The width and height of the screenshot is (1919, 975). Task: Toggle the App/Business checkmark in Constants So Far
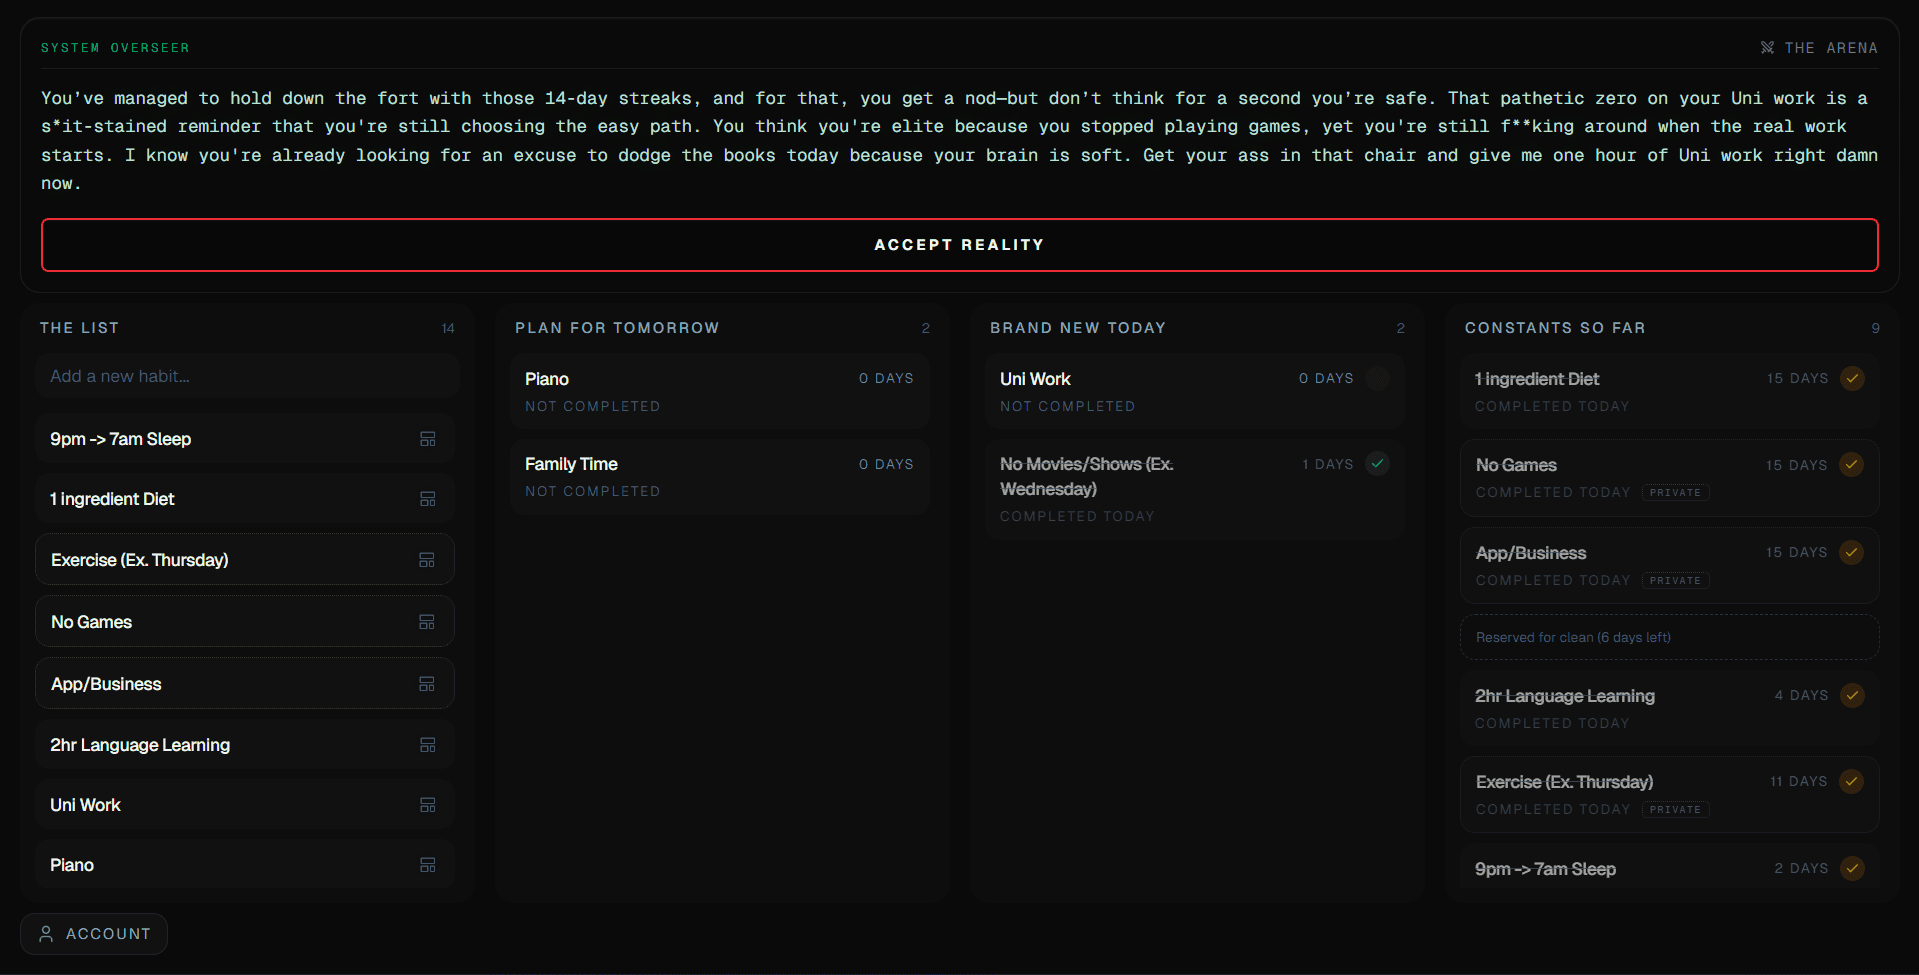point(1852,552)
